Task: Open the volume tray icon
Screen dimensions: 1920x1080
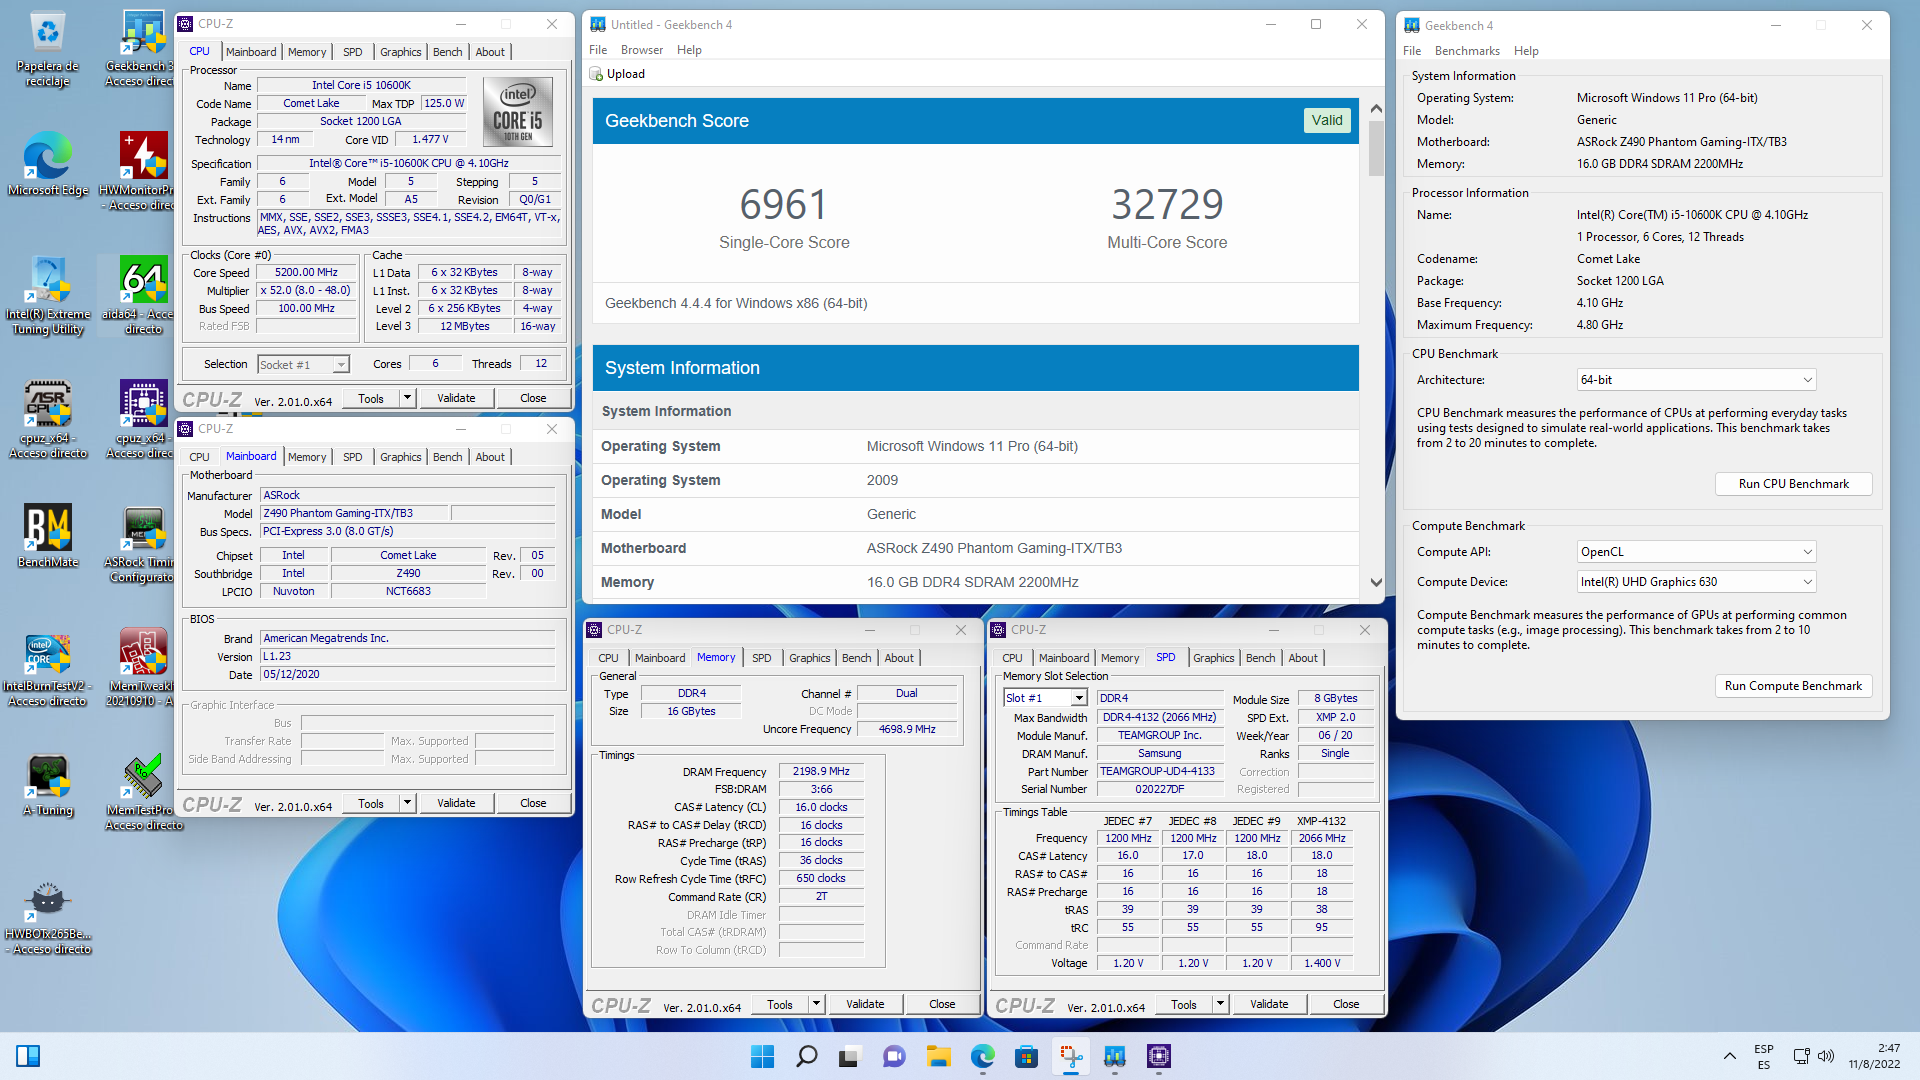Action: tap(1826, 1056)
